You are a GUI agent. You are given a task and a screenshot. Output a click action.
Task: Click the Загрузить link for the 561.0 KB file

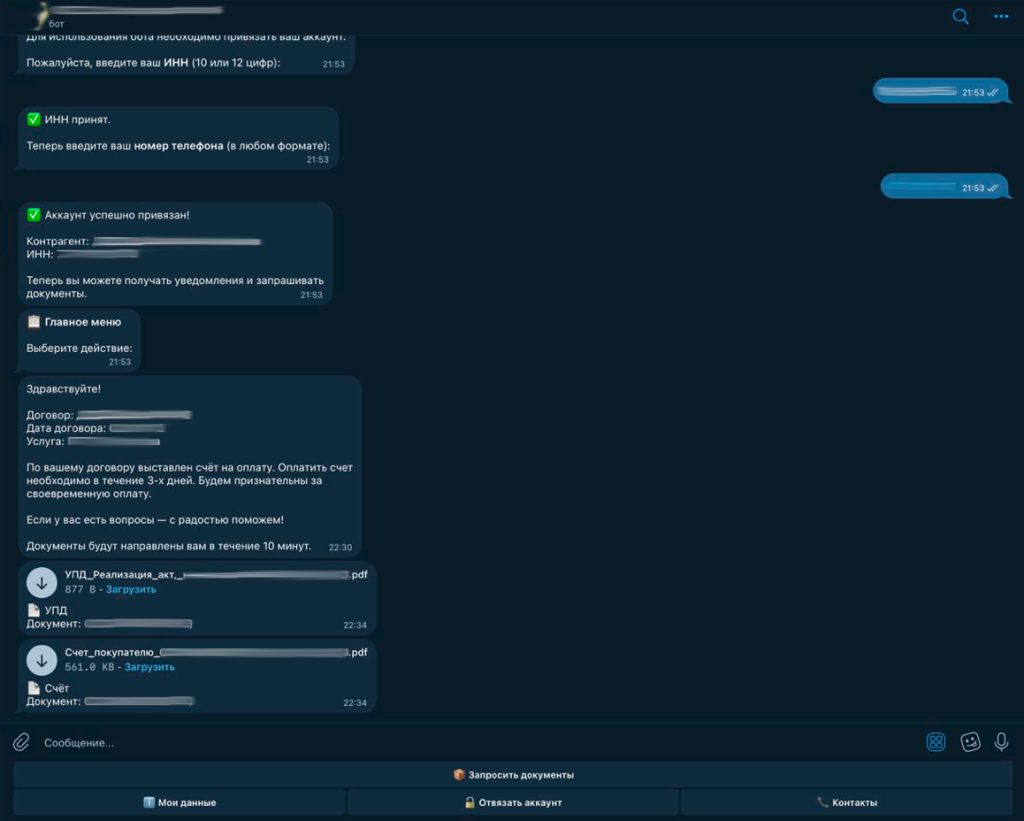click(x=149, y=667)
